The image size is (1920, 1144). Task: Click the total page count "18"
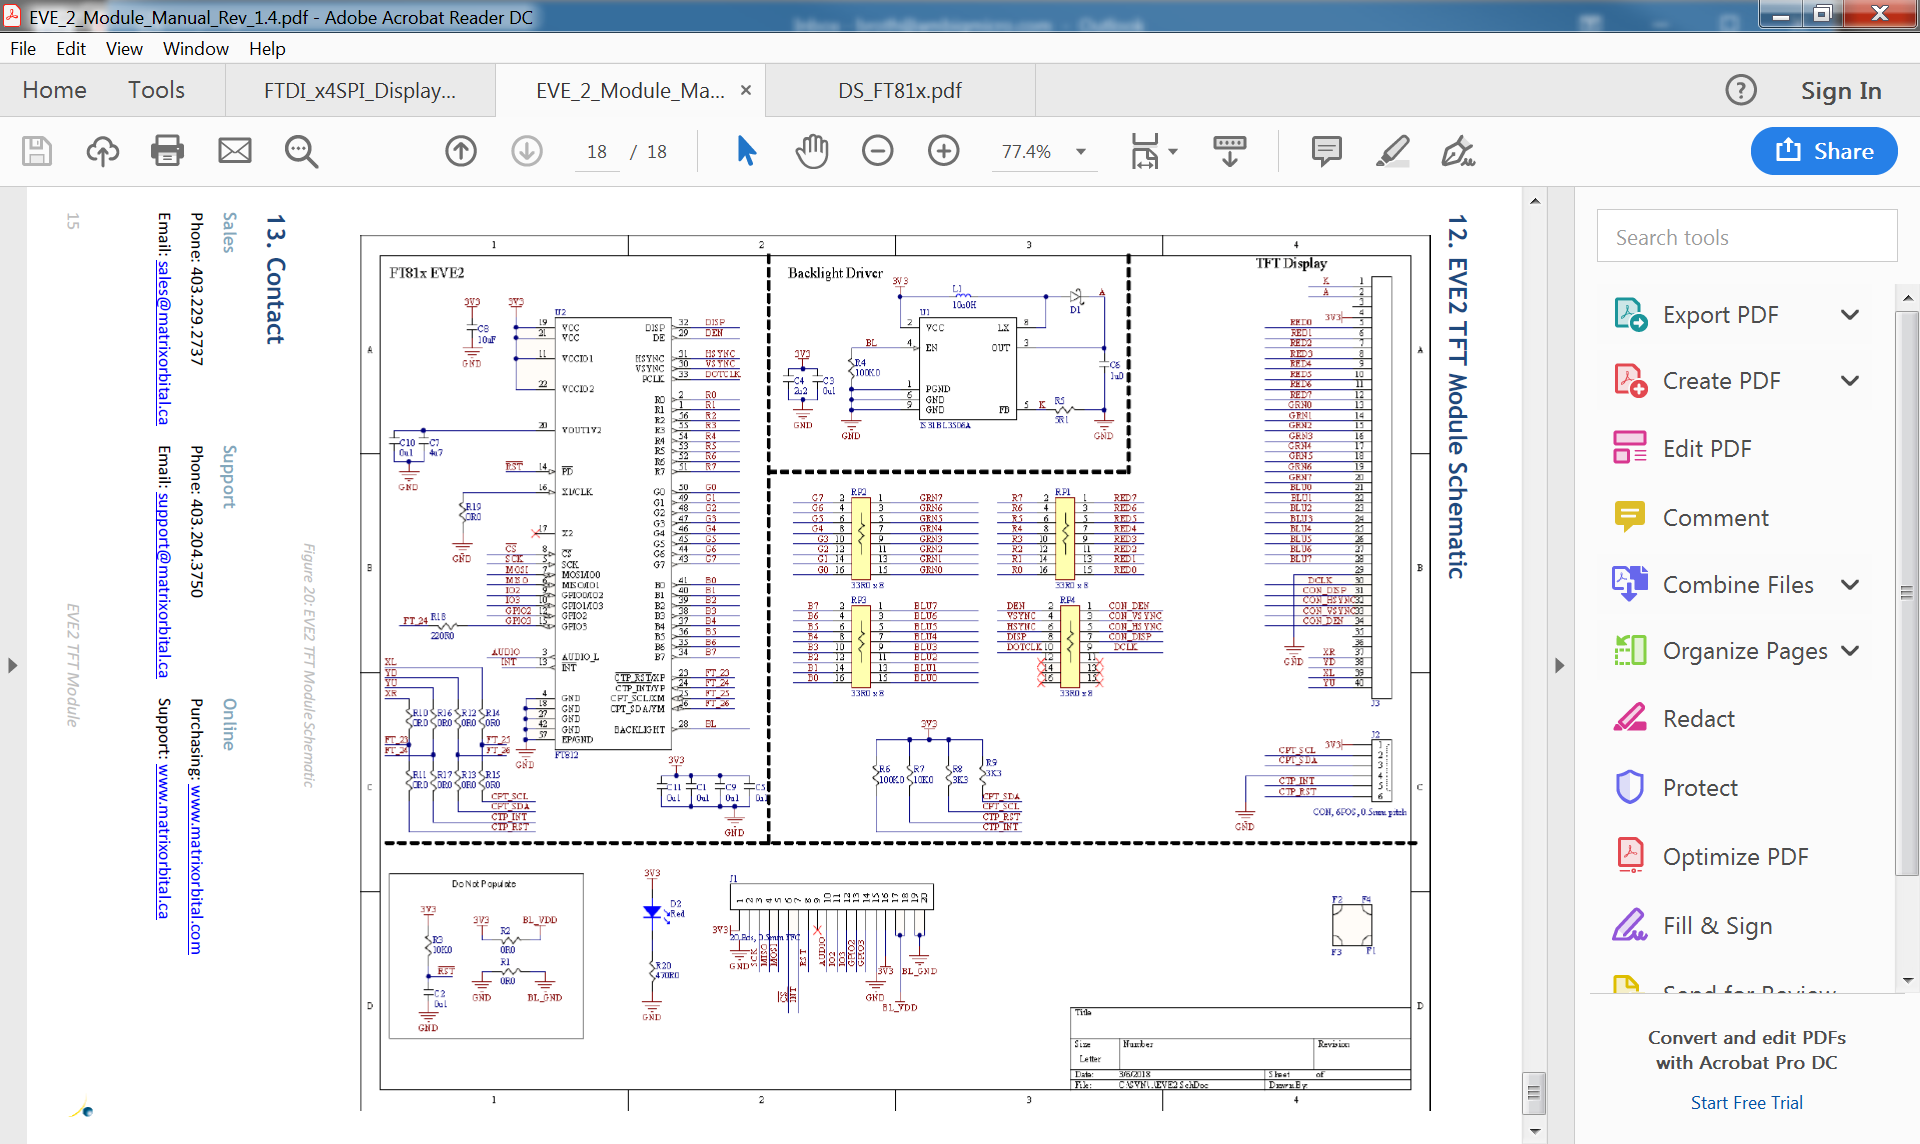pyautogui.click(x=656, y=152)
